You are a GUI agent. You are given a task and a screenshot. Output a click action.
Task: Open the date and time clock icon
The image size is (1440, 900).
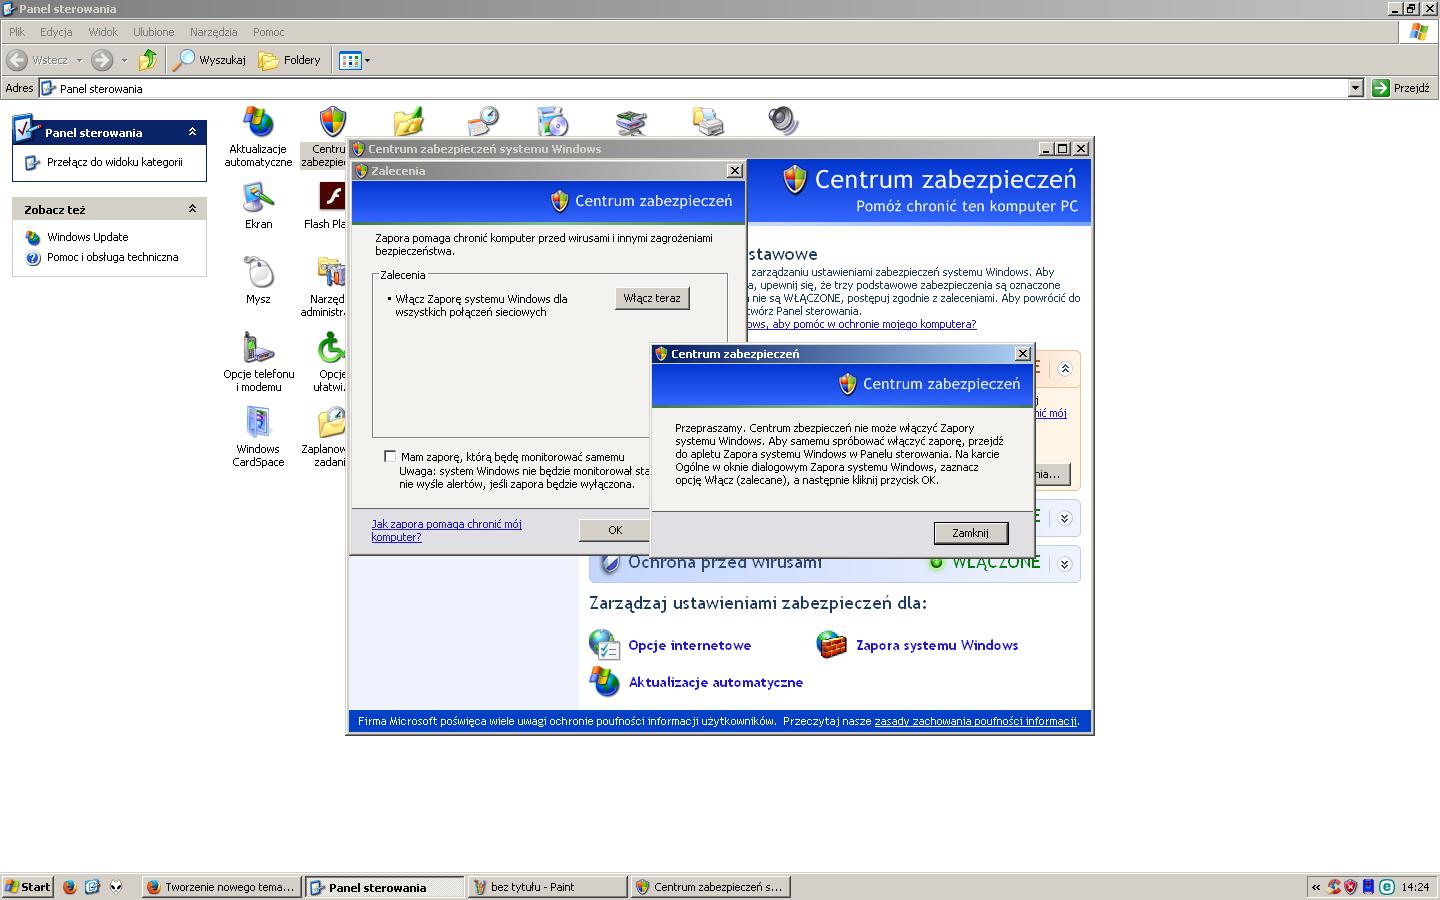[x=483, y=121]
